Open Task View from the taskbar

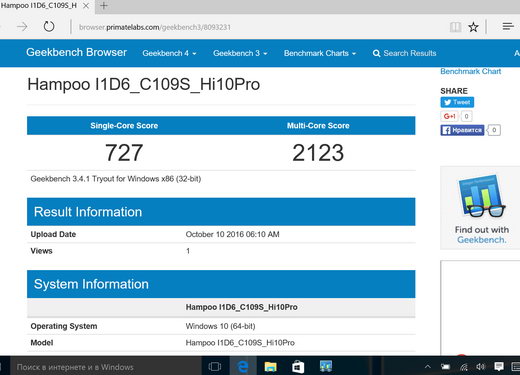coord(215,367)
